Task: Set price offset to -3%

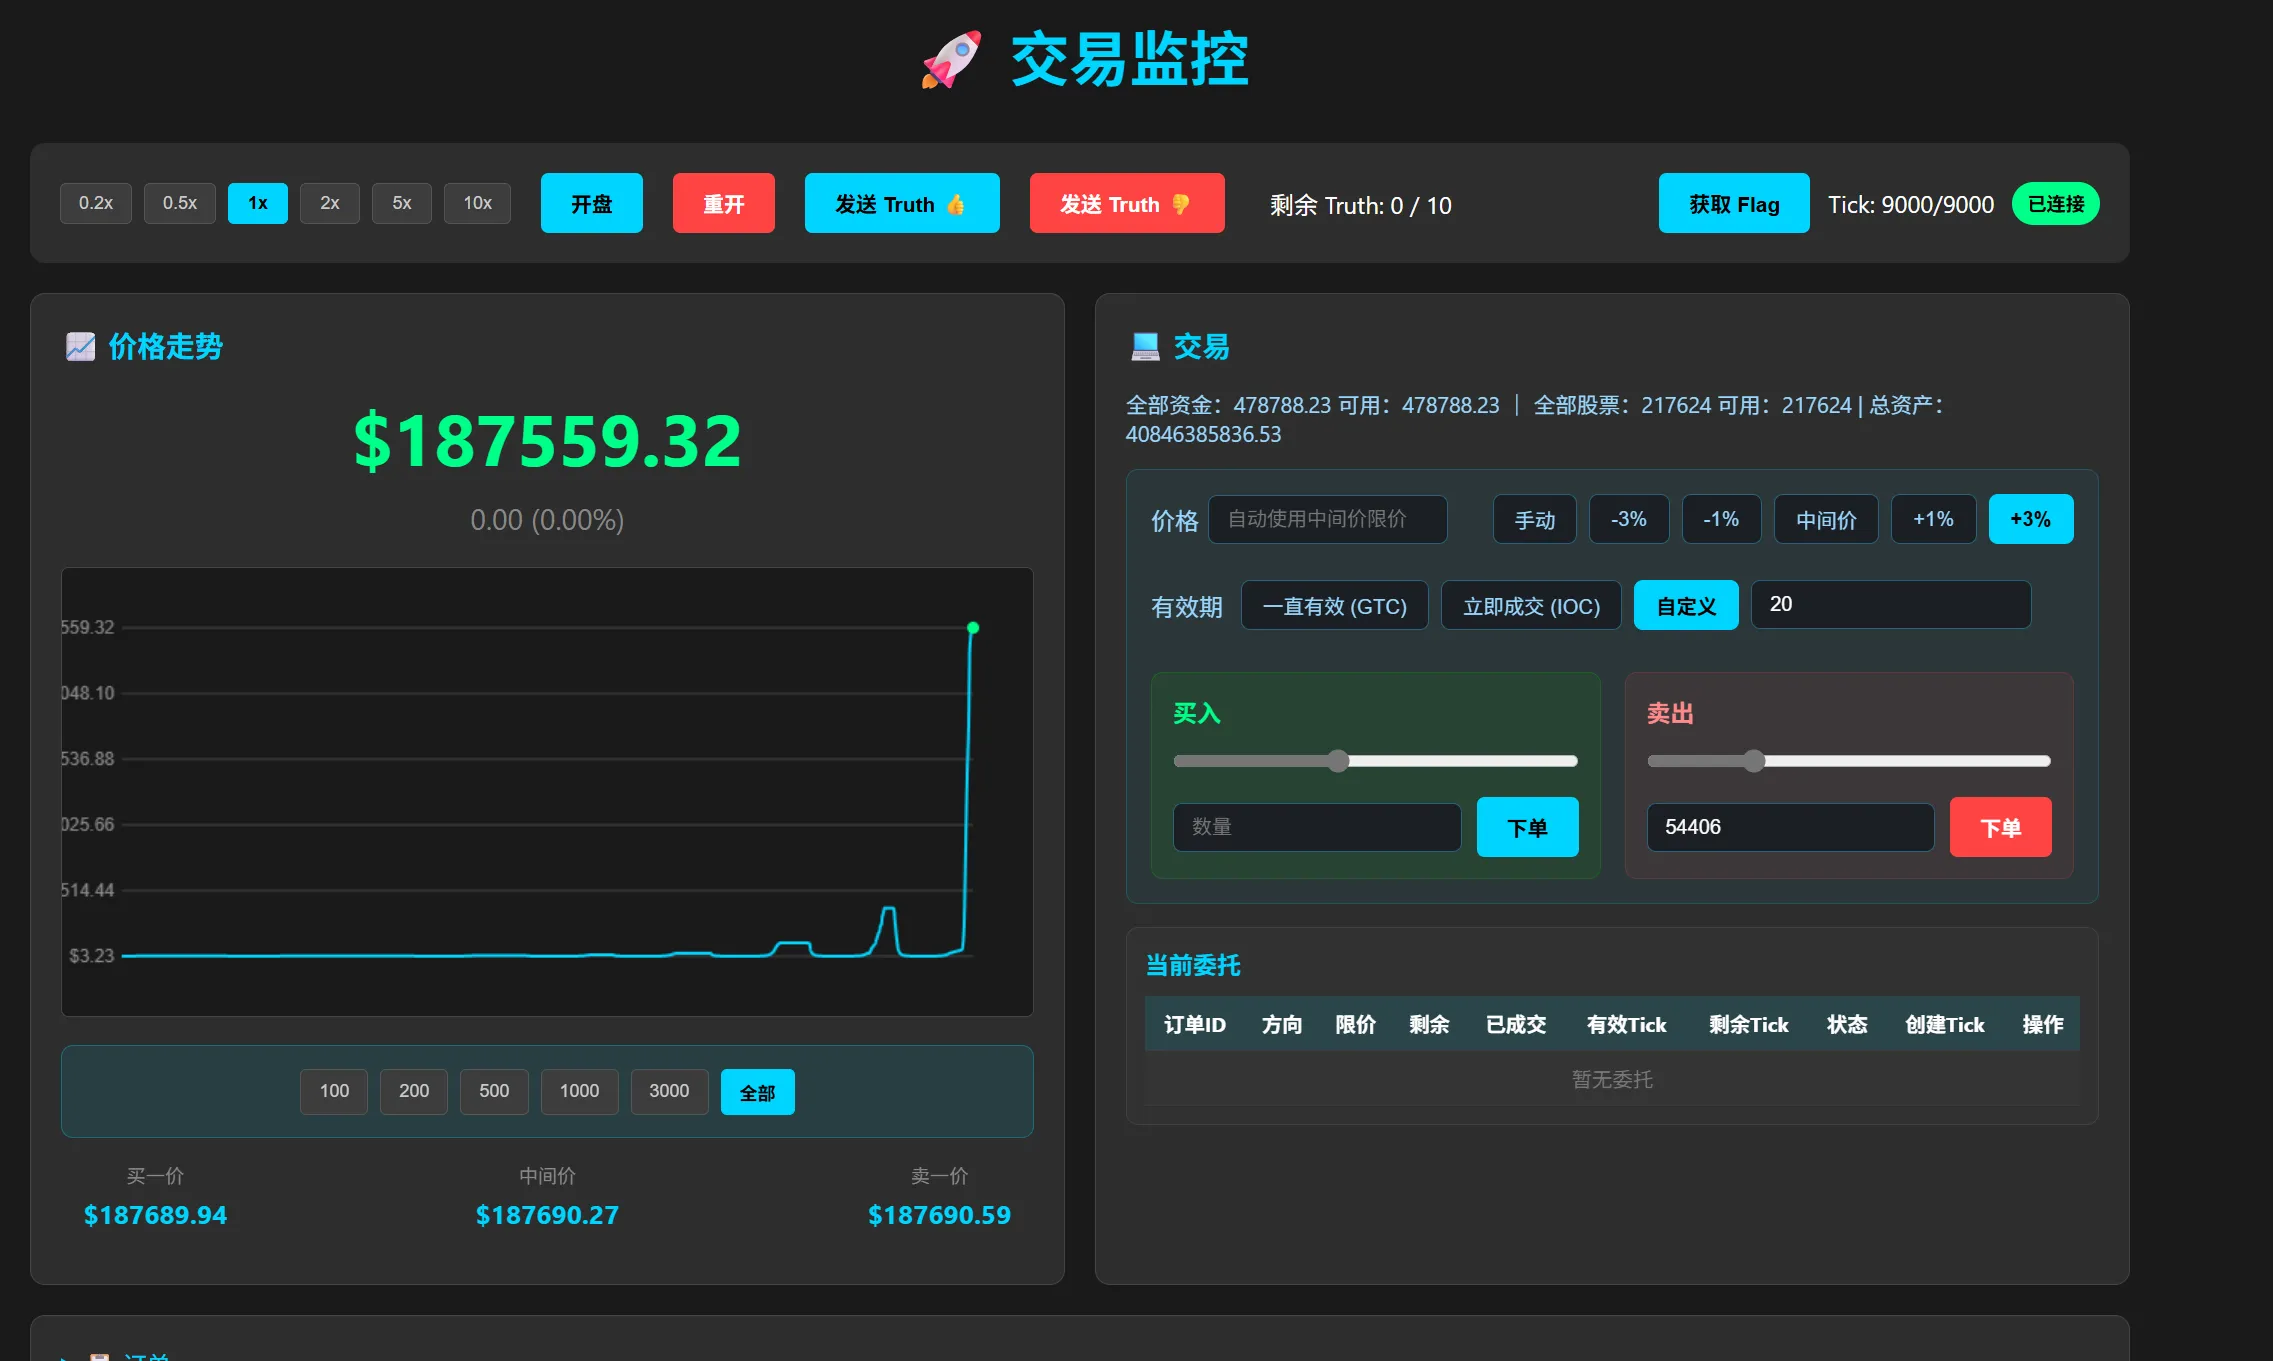Action: [x=1628, y=520]
